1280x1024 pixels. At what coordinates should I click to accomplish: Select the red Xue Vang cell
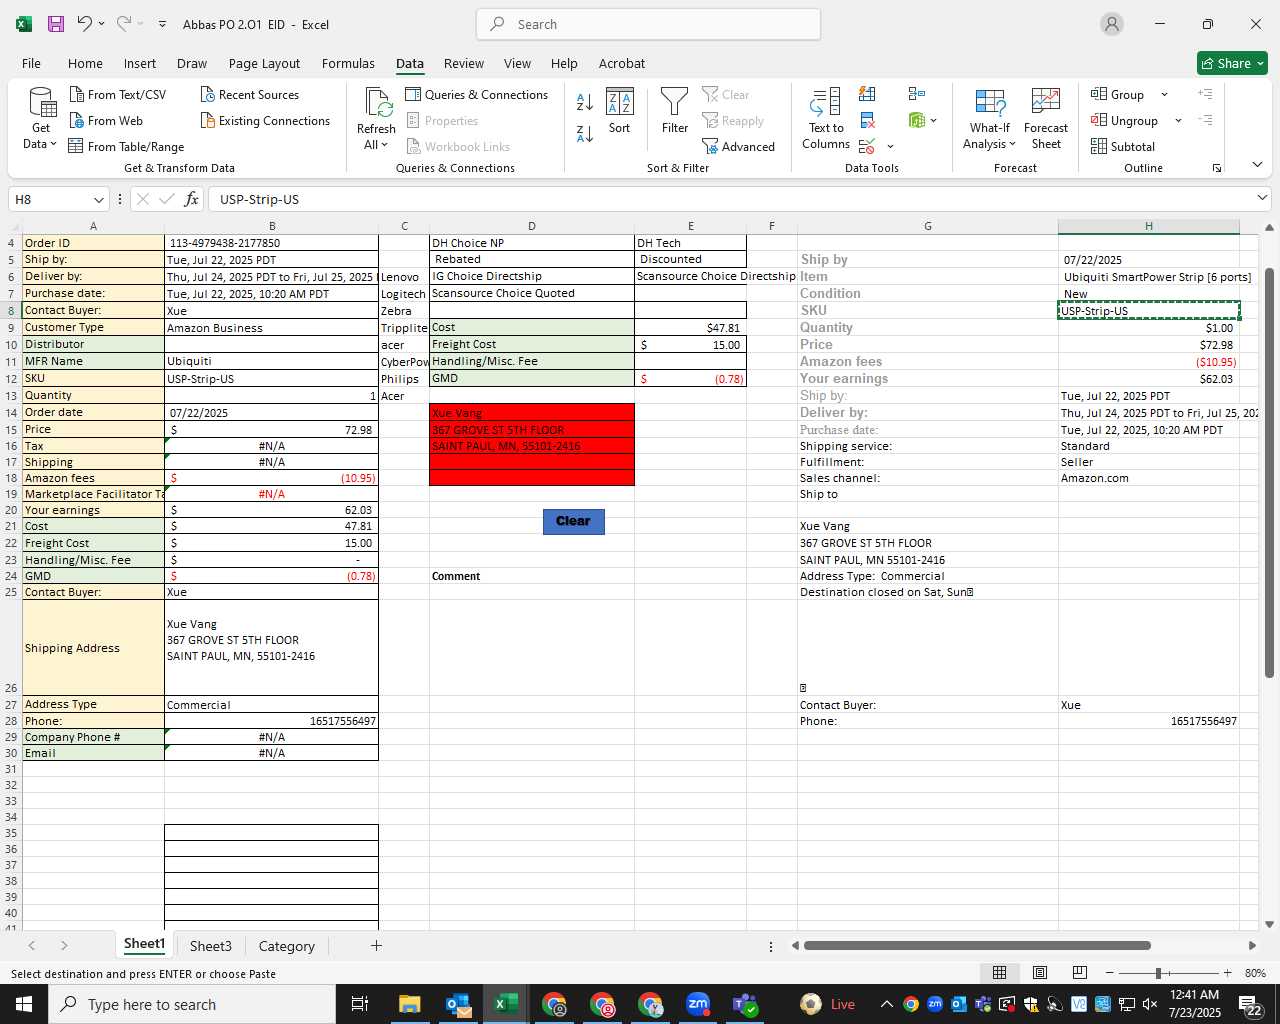532,412
